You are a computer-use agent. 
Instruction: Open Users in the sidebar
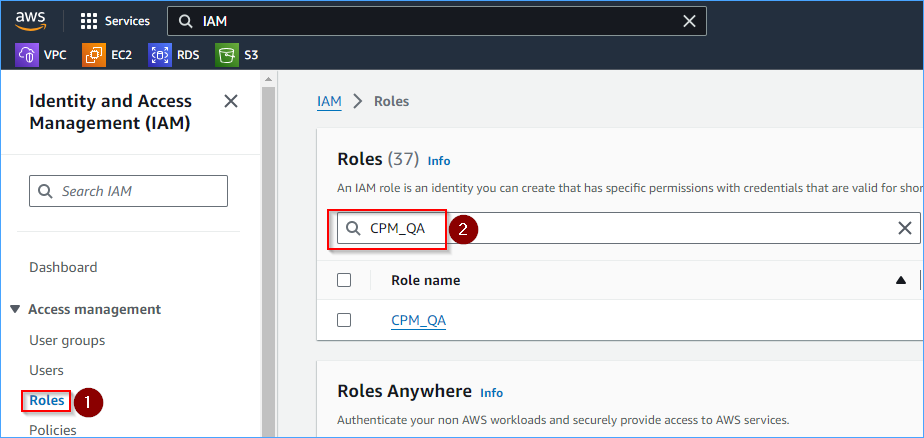pyautogui.click(x=47, y=370)
